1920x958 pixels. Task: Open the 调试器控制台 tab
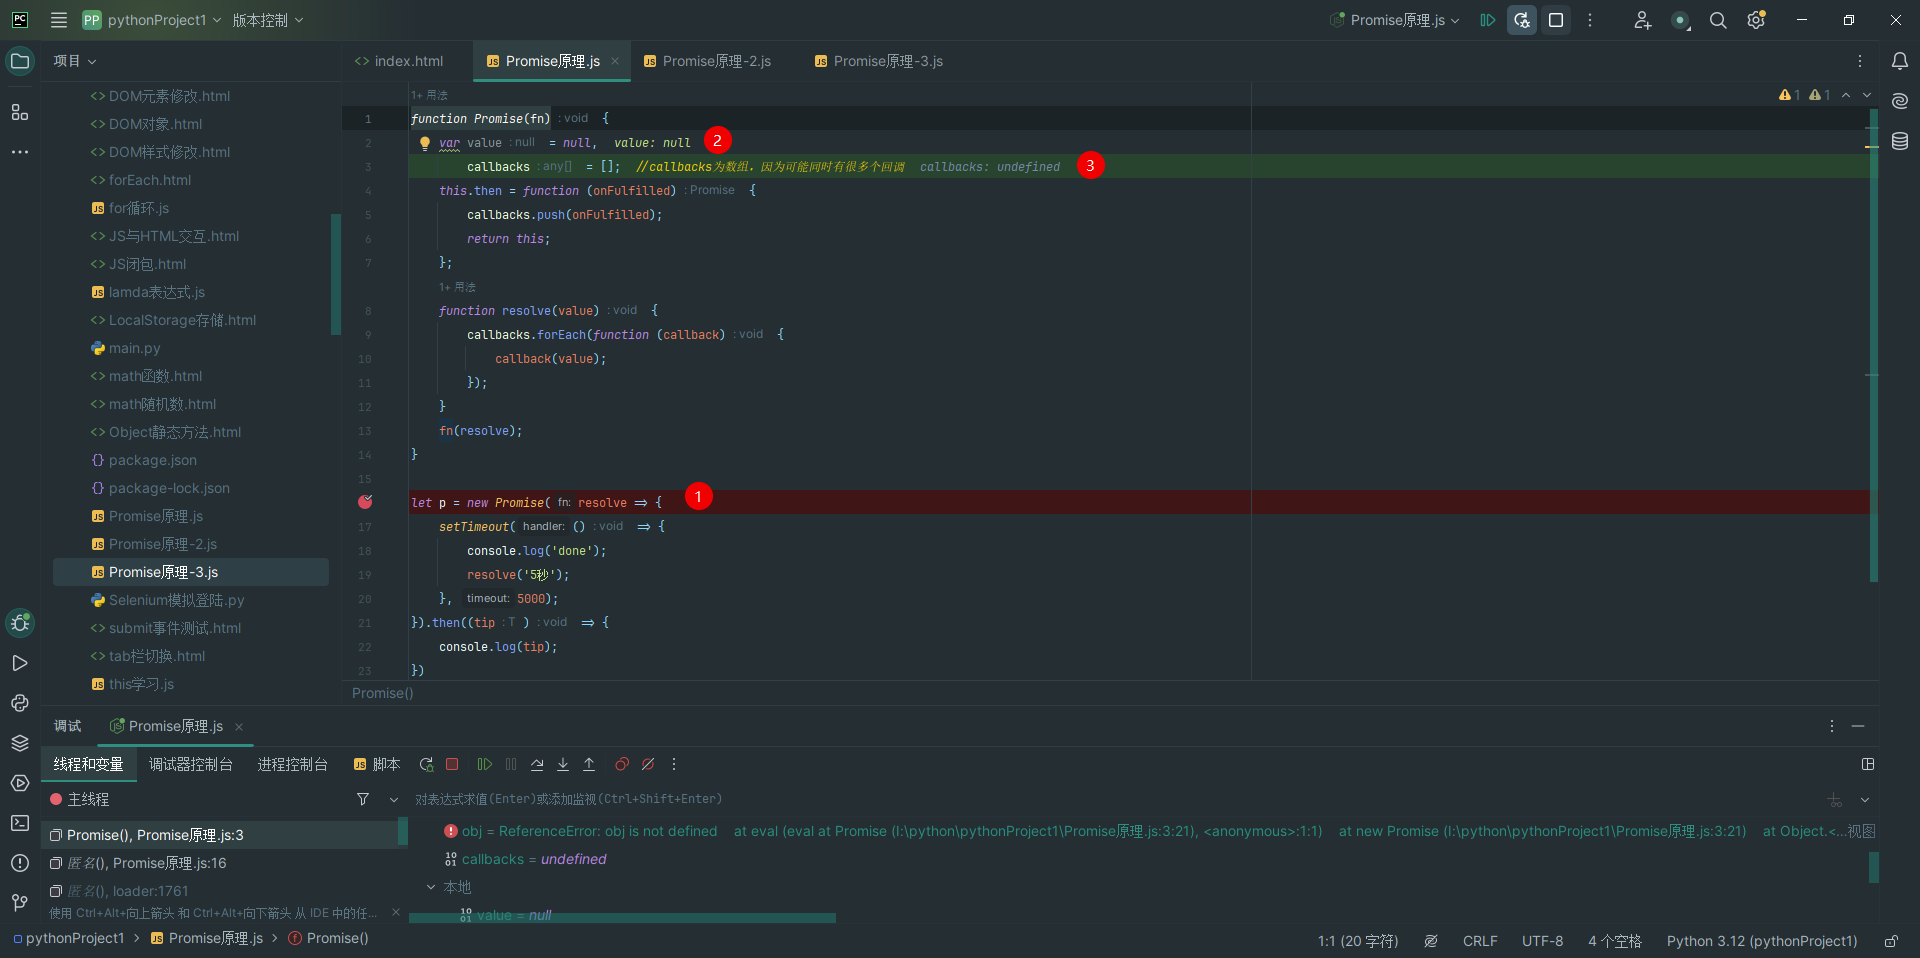(191, 764)
